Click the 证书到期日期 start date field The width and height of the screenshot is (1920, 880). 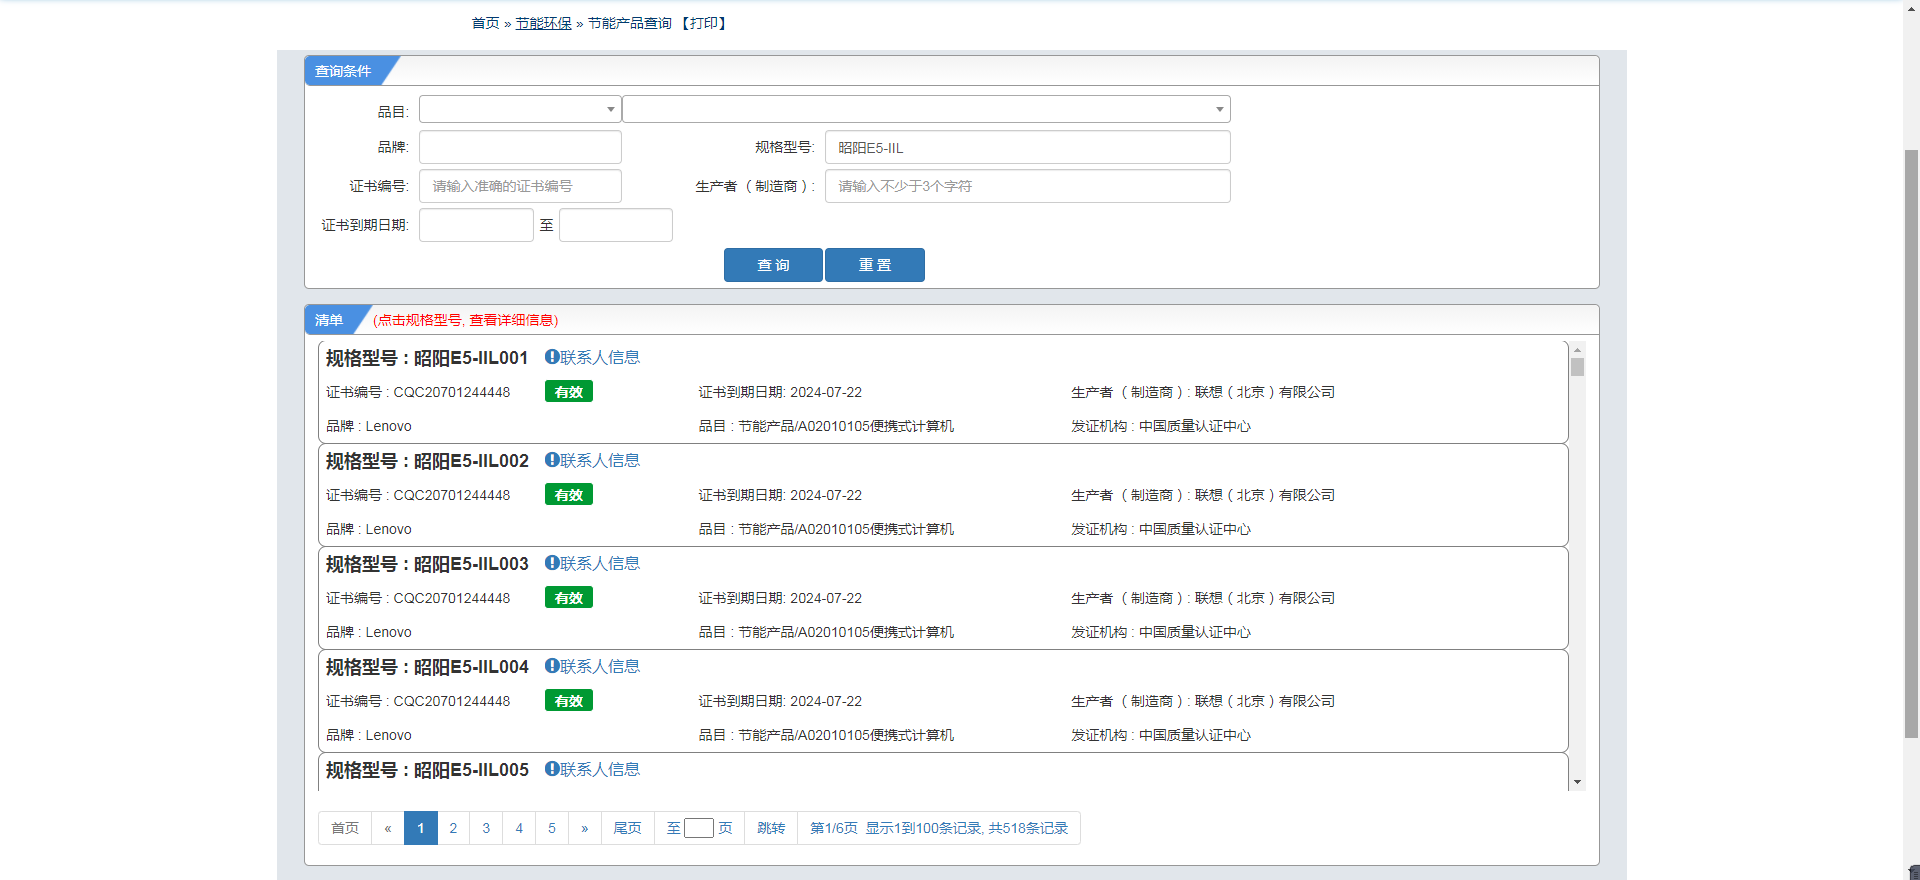476,225
